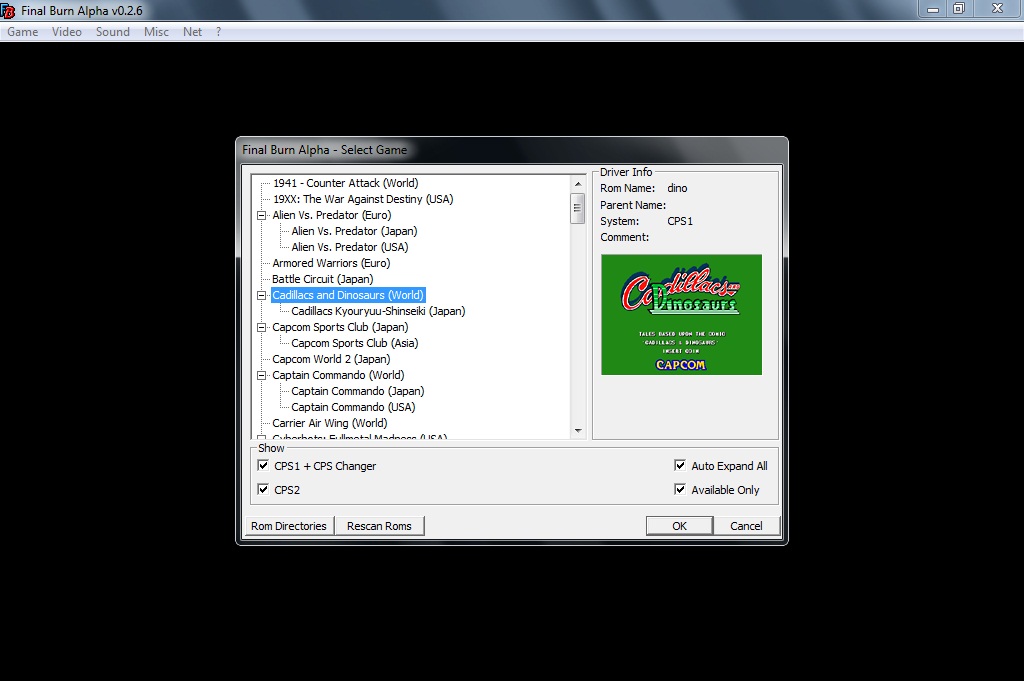Open the Misc menu
Image resolution: width=1024 pixels, height=681 pixels.
[156, 32]
